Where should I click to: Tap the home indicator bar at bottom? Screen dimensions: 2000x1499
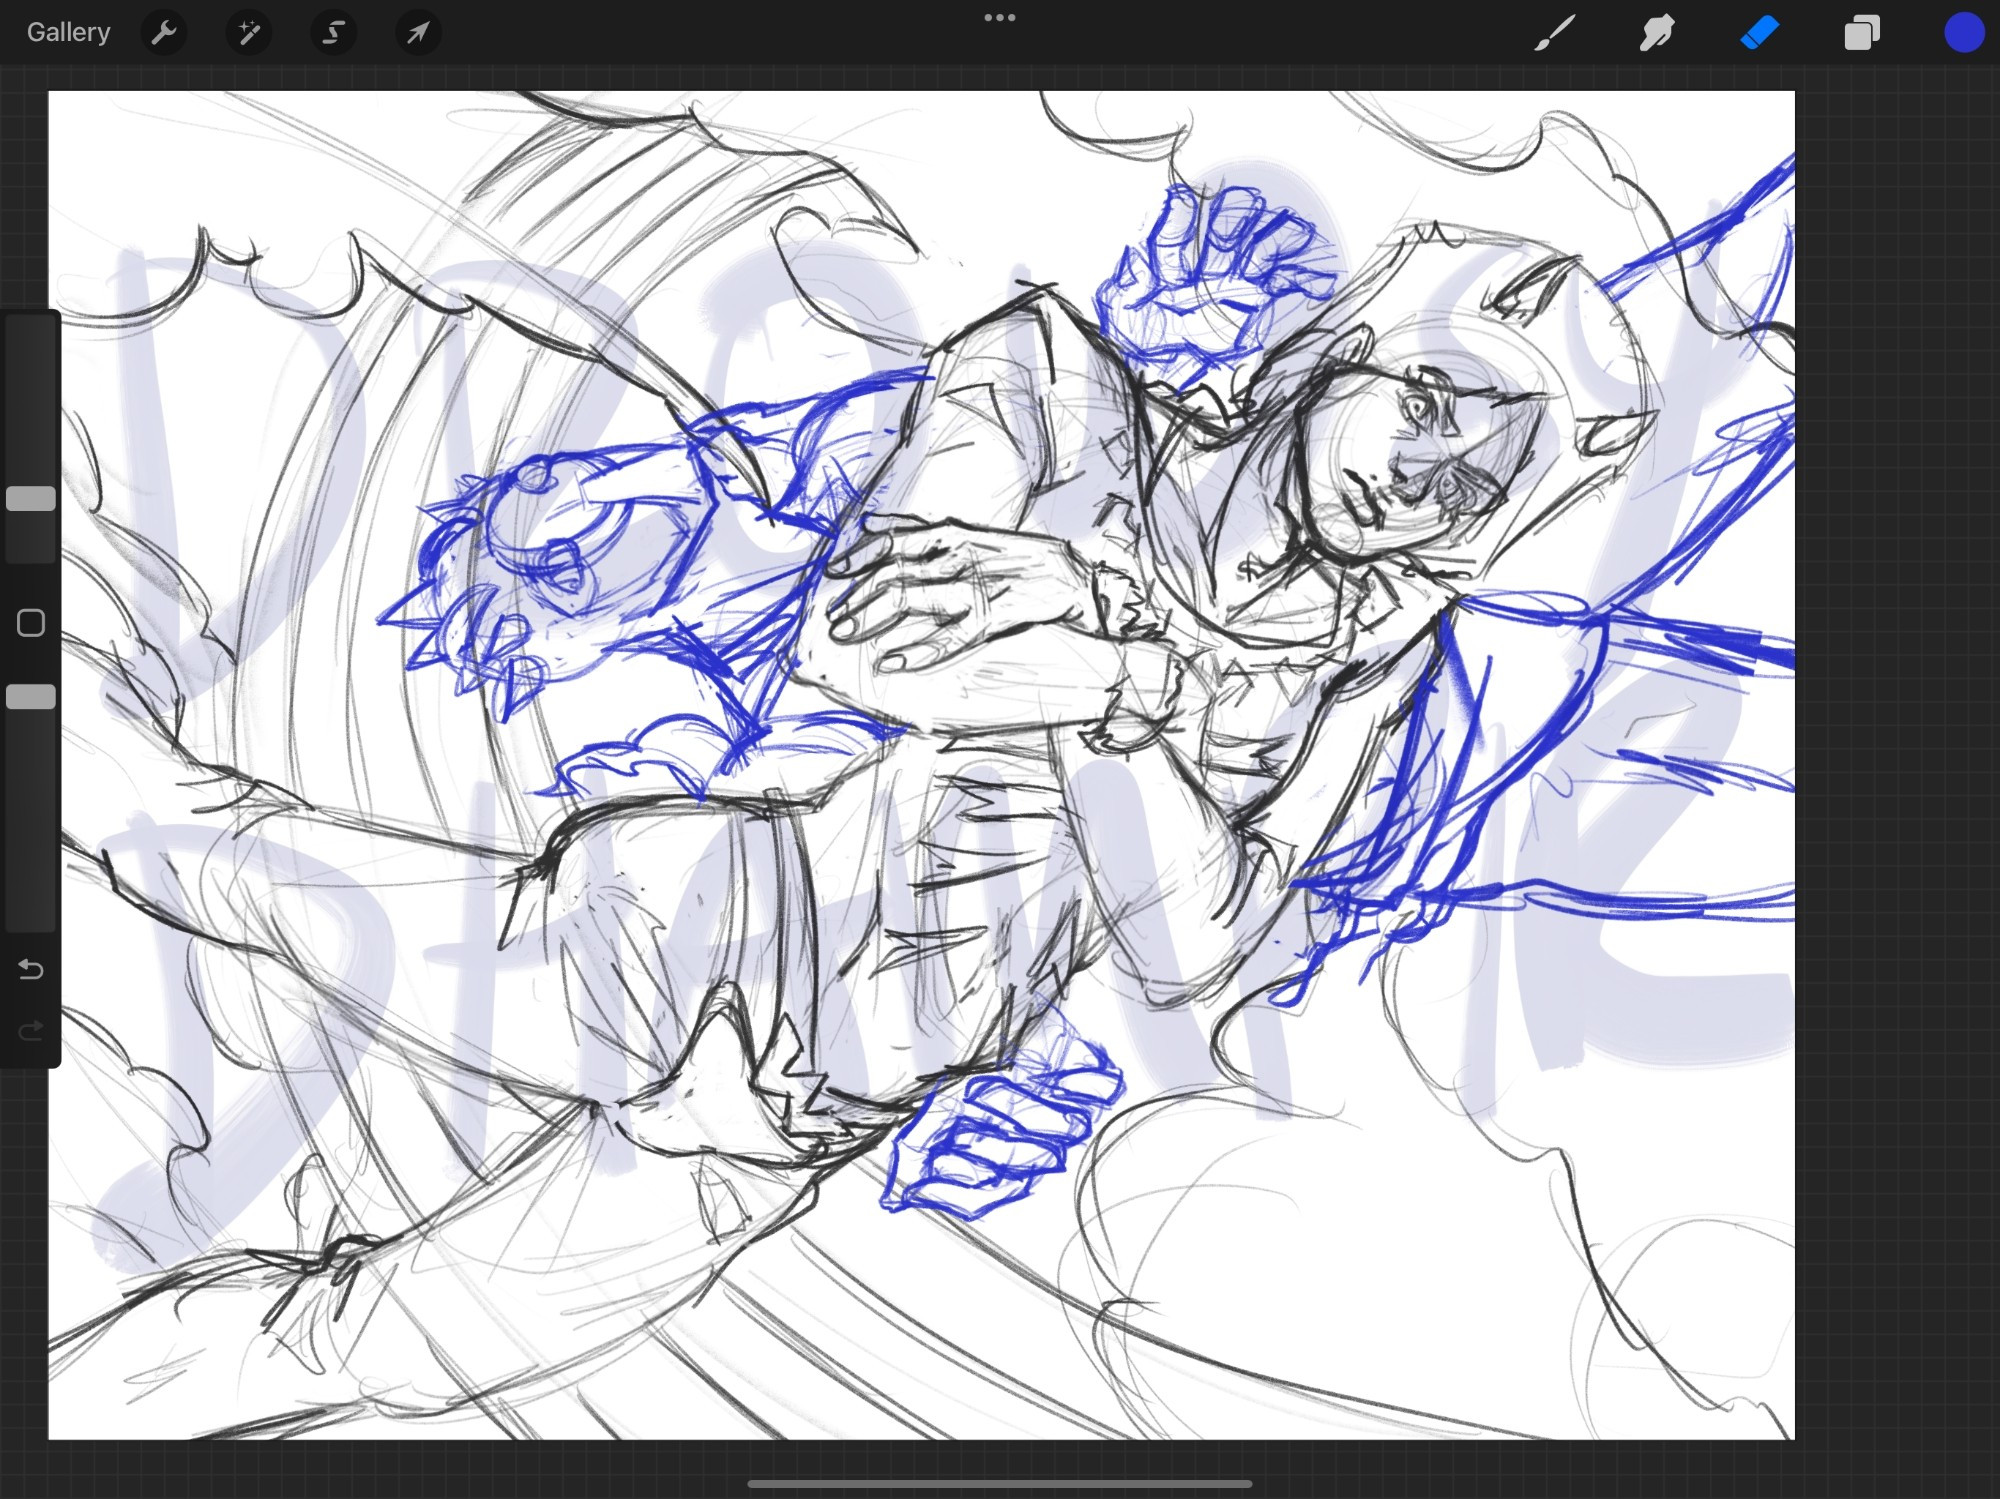[1000, 1484]
